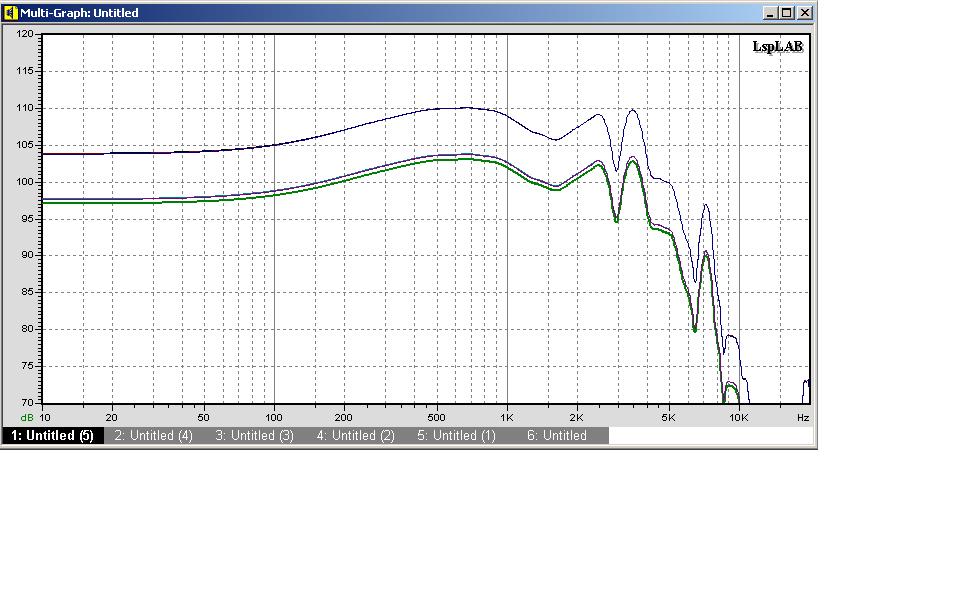Click the 120 value on the dB axis
The width and height of the screenshot is (962, 615).
[25, 34]
